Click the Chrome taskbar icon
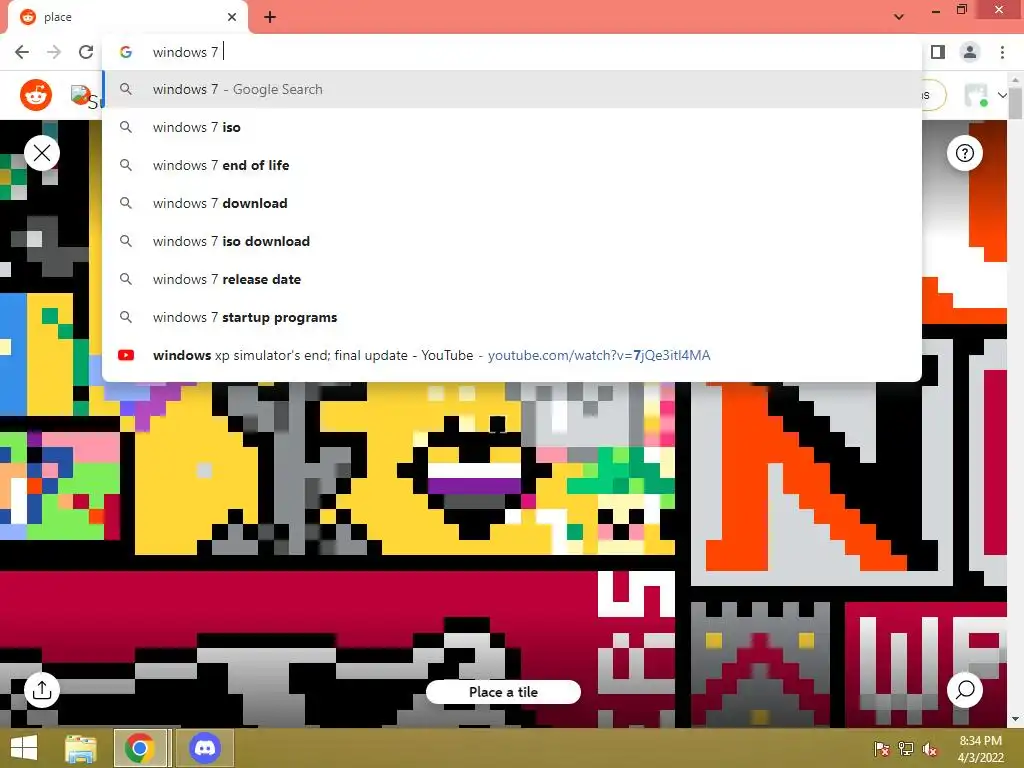 click(x=140, y=748)
